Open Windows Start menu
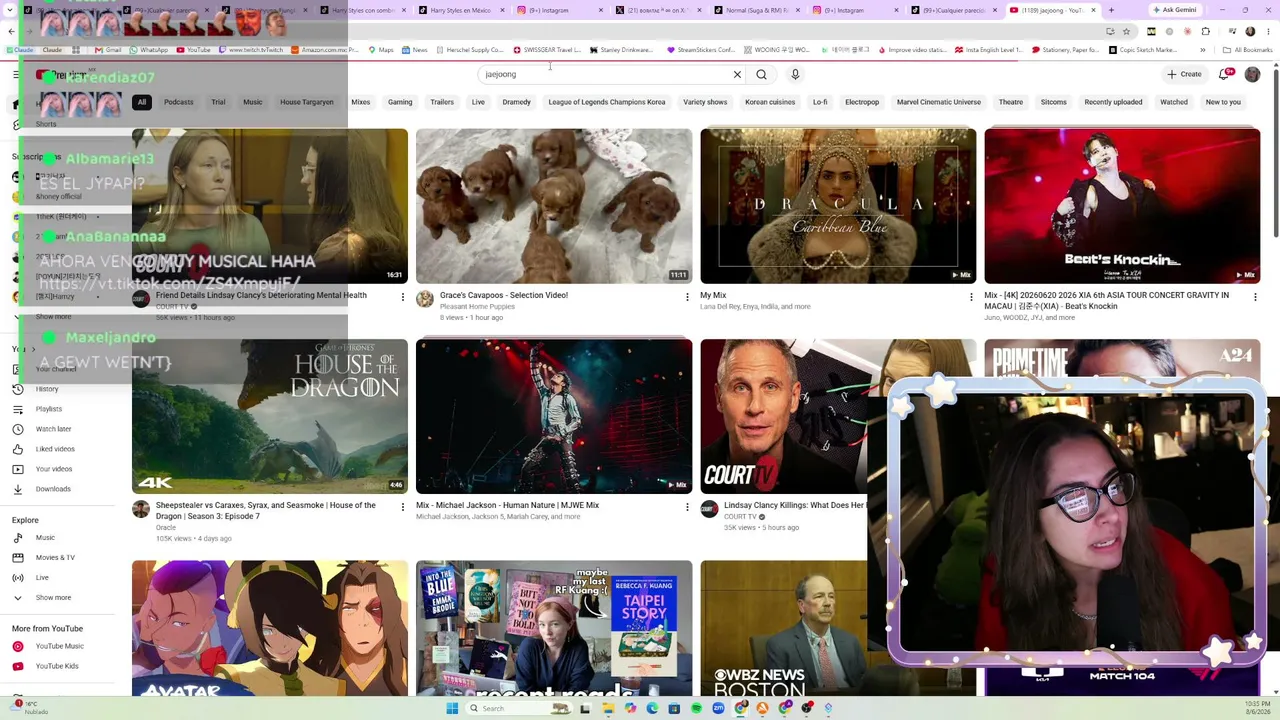The width and height of the screenshot is (1280, 720). [x=452, y=708]
